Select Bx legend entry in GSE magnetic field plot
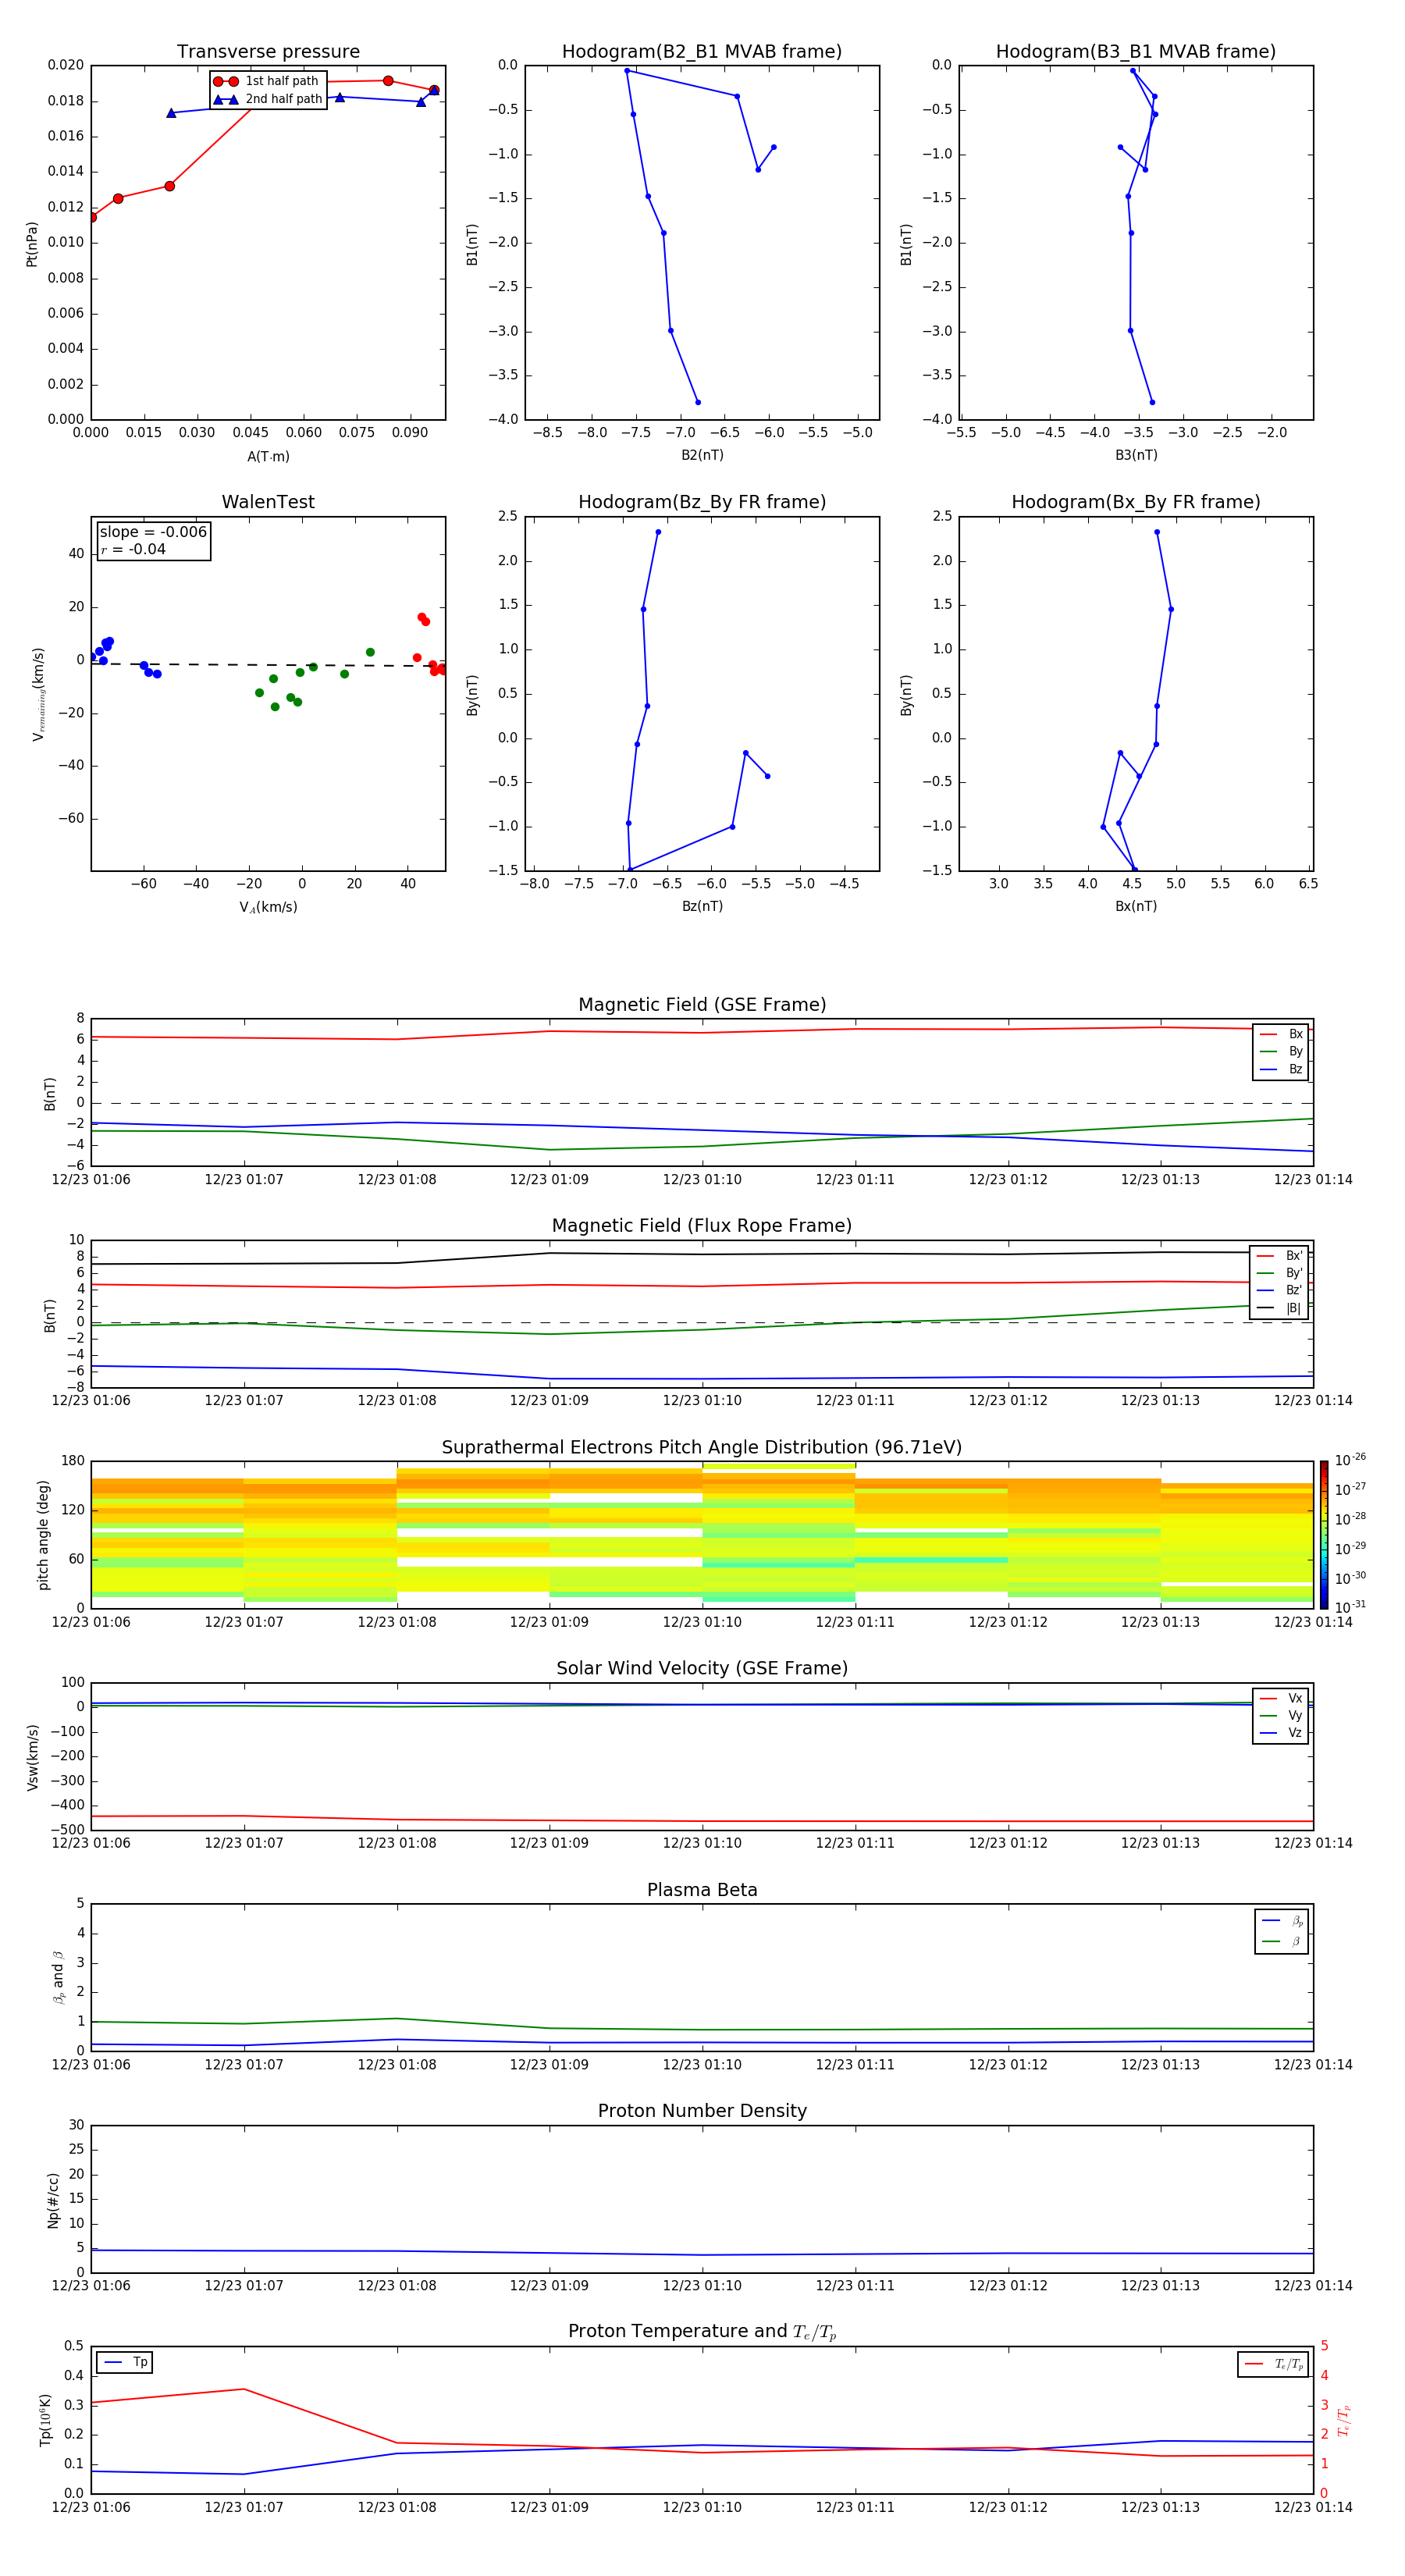Viewport: 1405px width, 2576px height. [1281, 1034]
